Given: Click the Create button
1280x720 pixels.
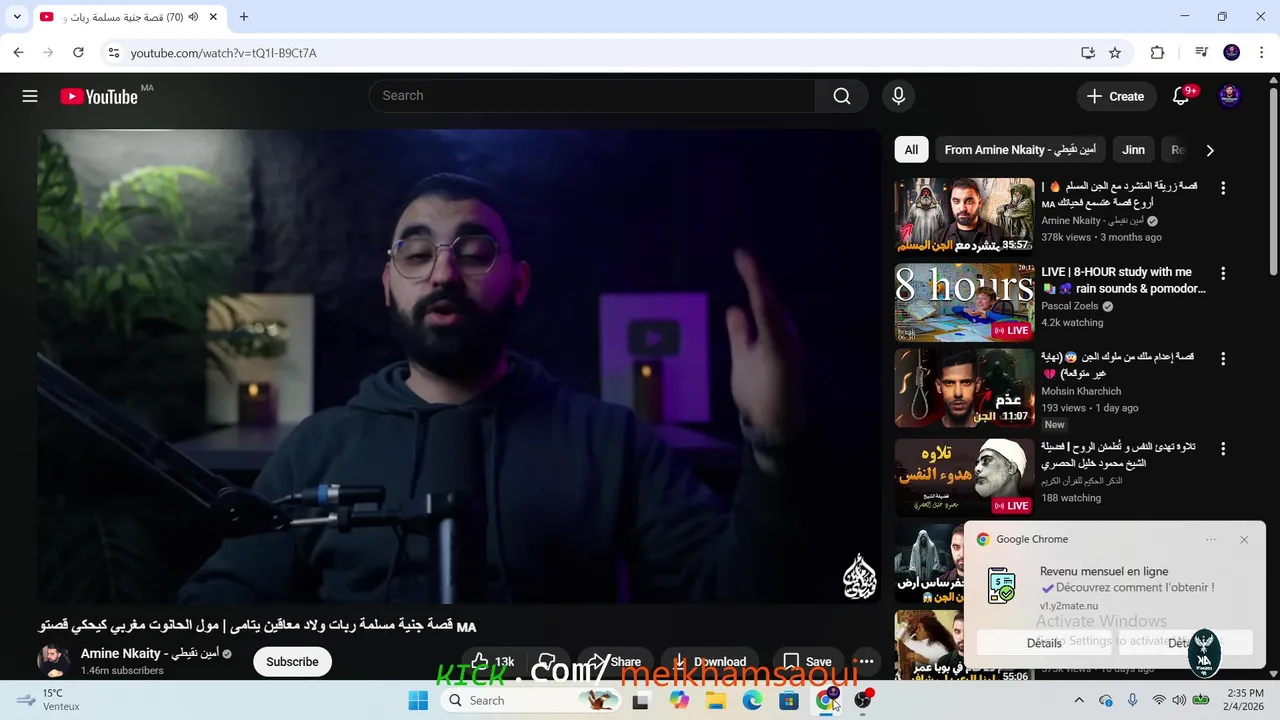Looking at the screenshot, I should tap(1115, 96).
